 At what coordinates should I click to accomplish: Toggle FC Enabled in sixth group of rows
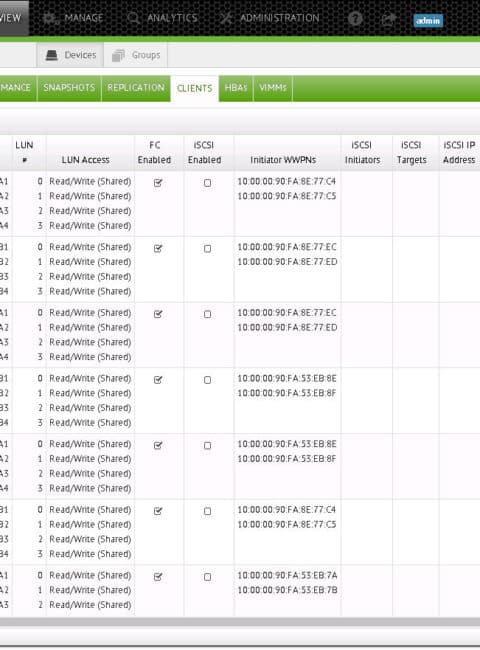pyautogui.click(x=158, y=511)
